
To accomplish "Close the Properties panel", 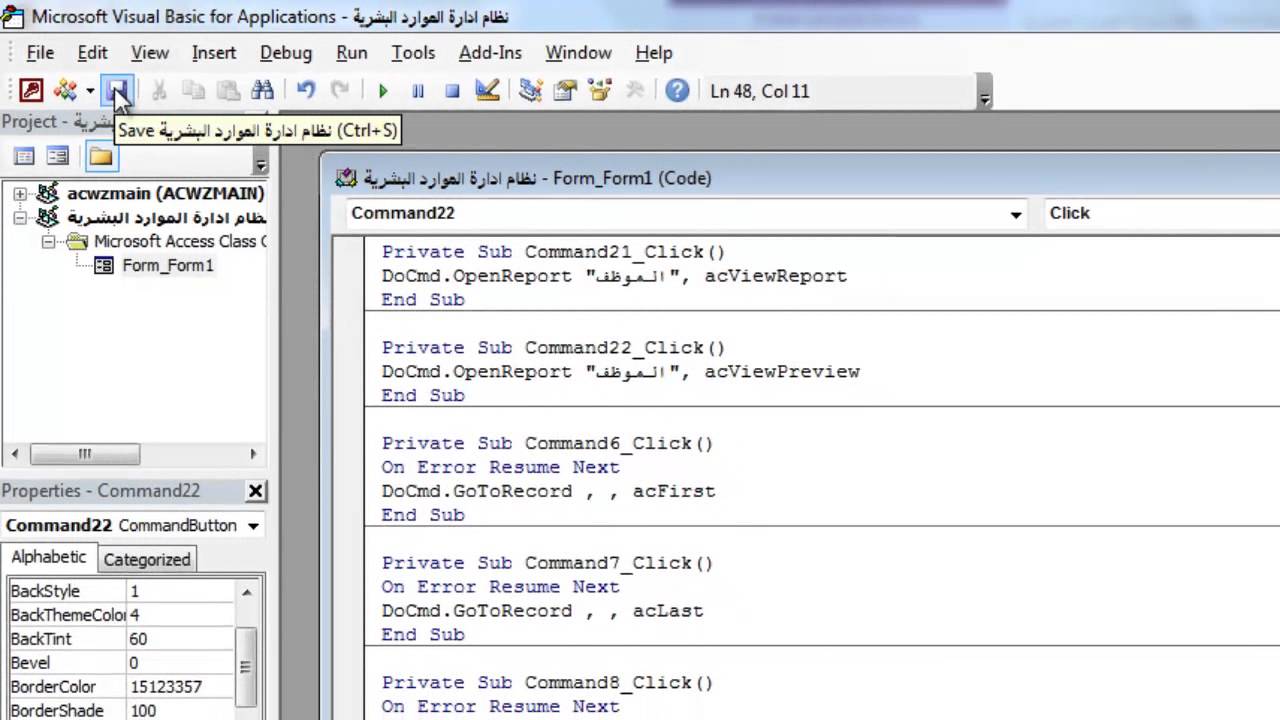I will coord(256,491).
